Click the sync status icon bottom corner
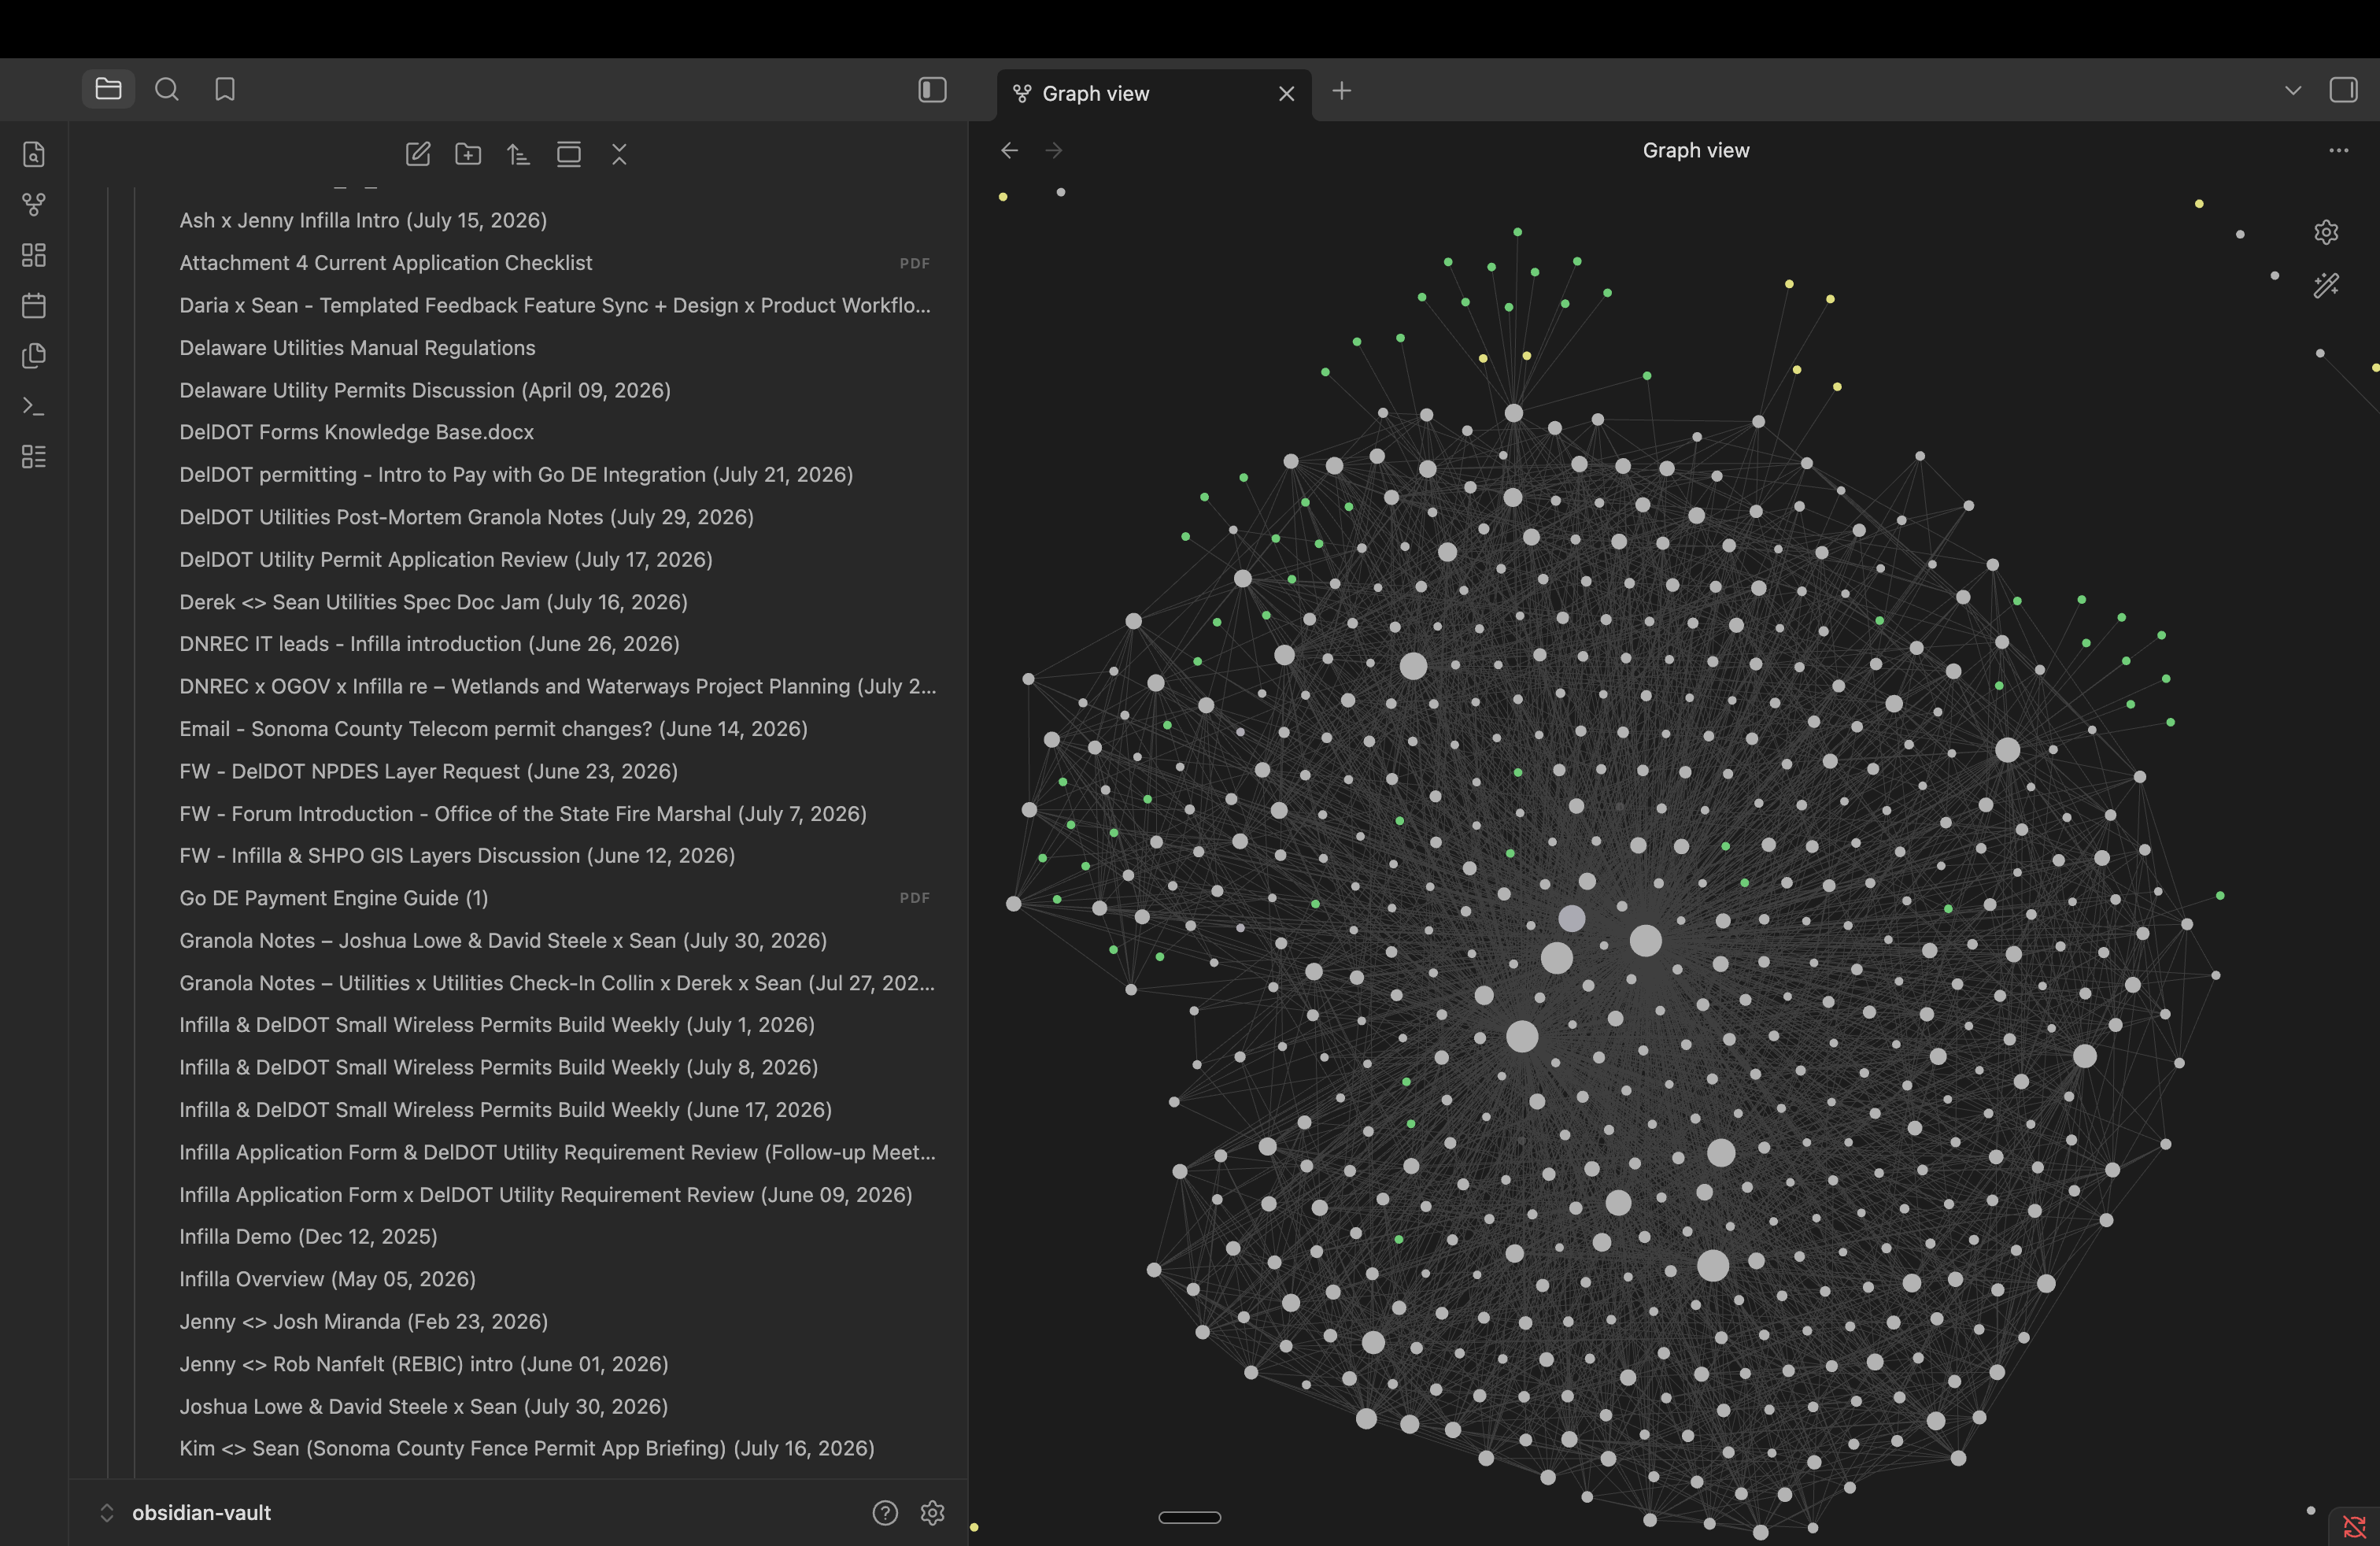This screenshot has height=1546, width=2380. [x=2354, y=1526]
